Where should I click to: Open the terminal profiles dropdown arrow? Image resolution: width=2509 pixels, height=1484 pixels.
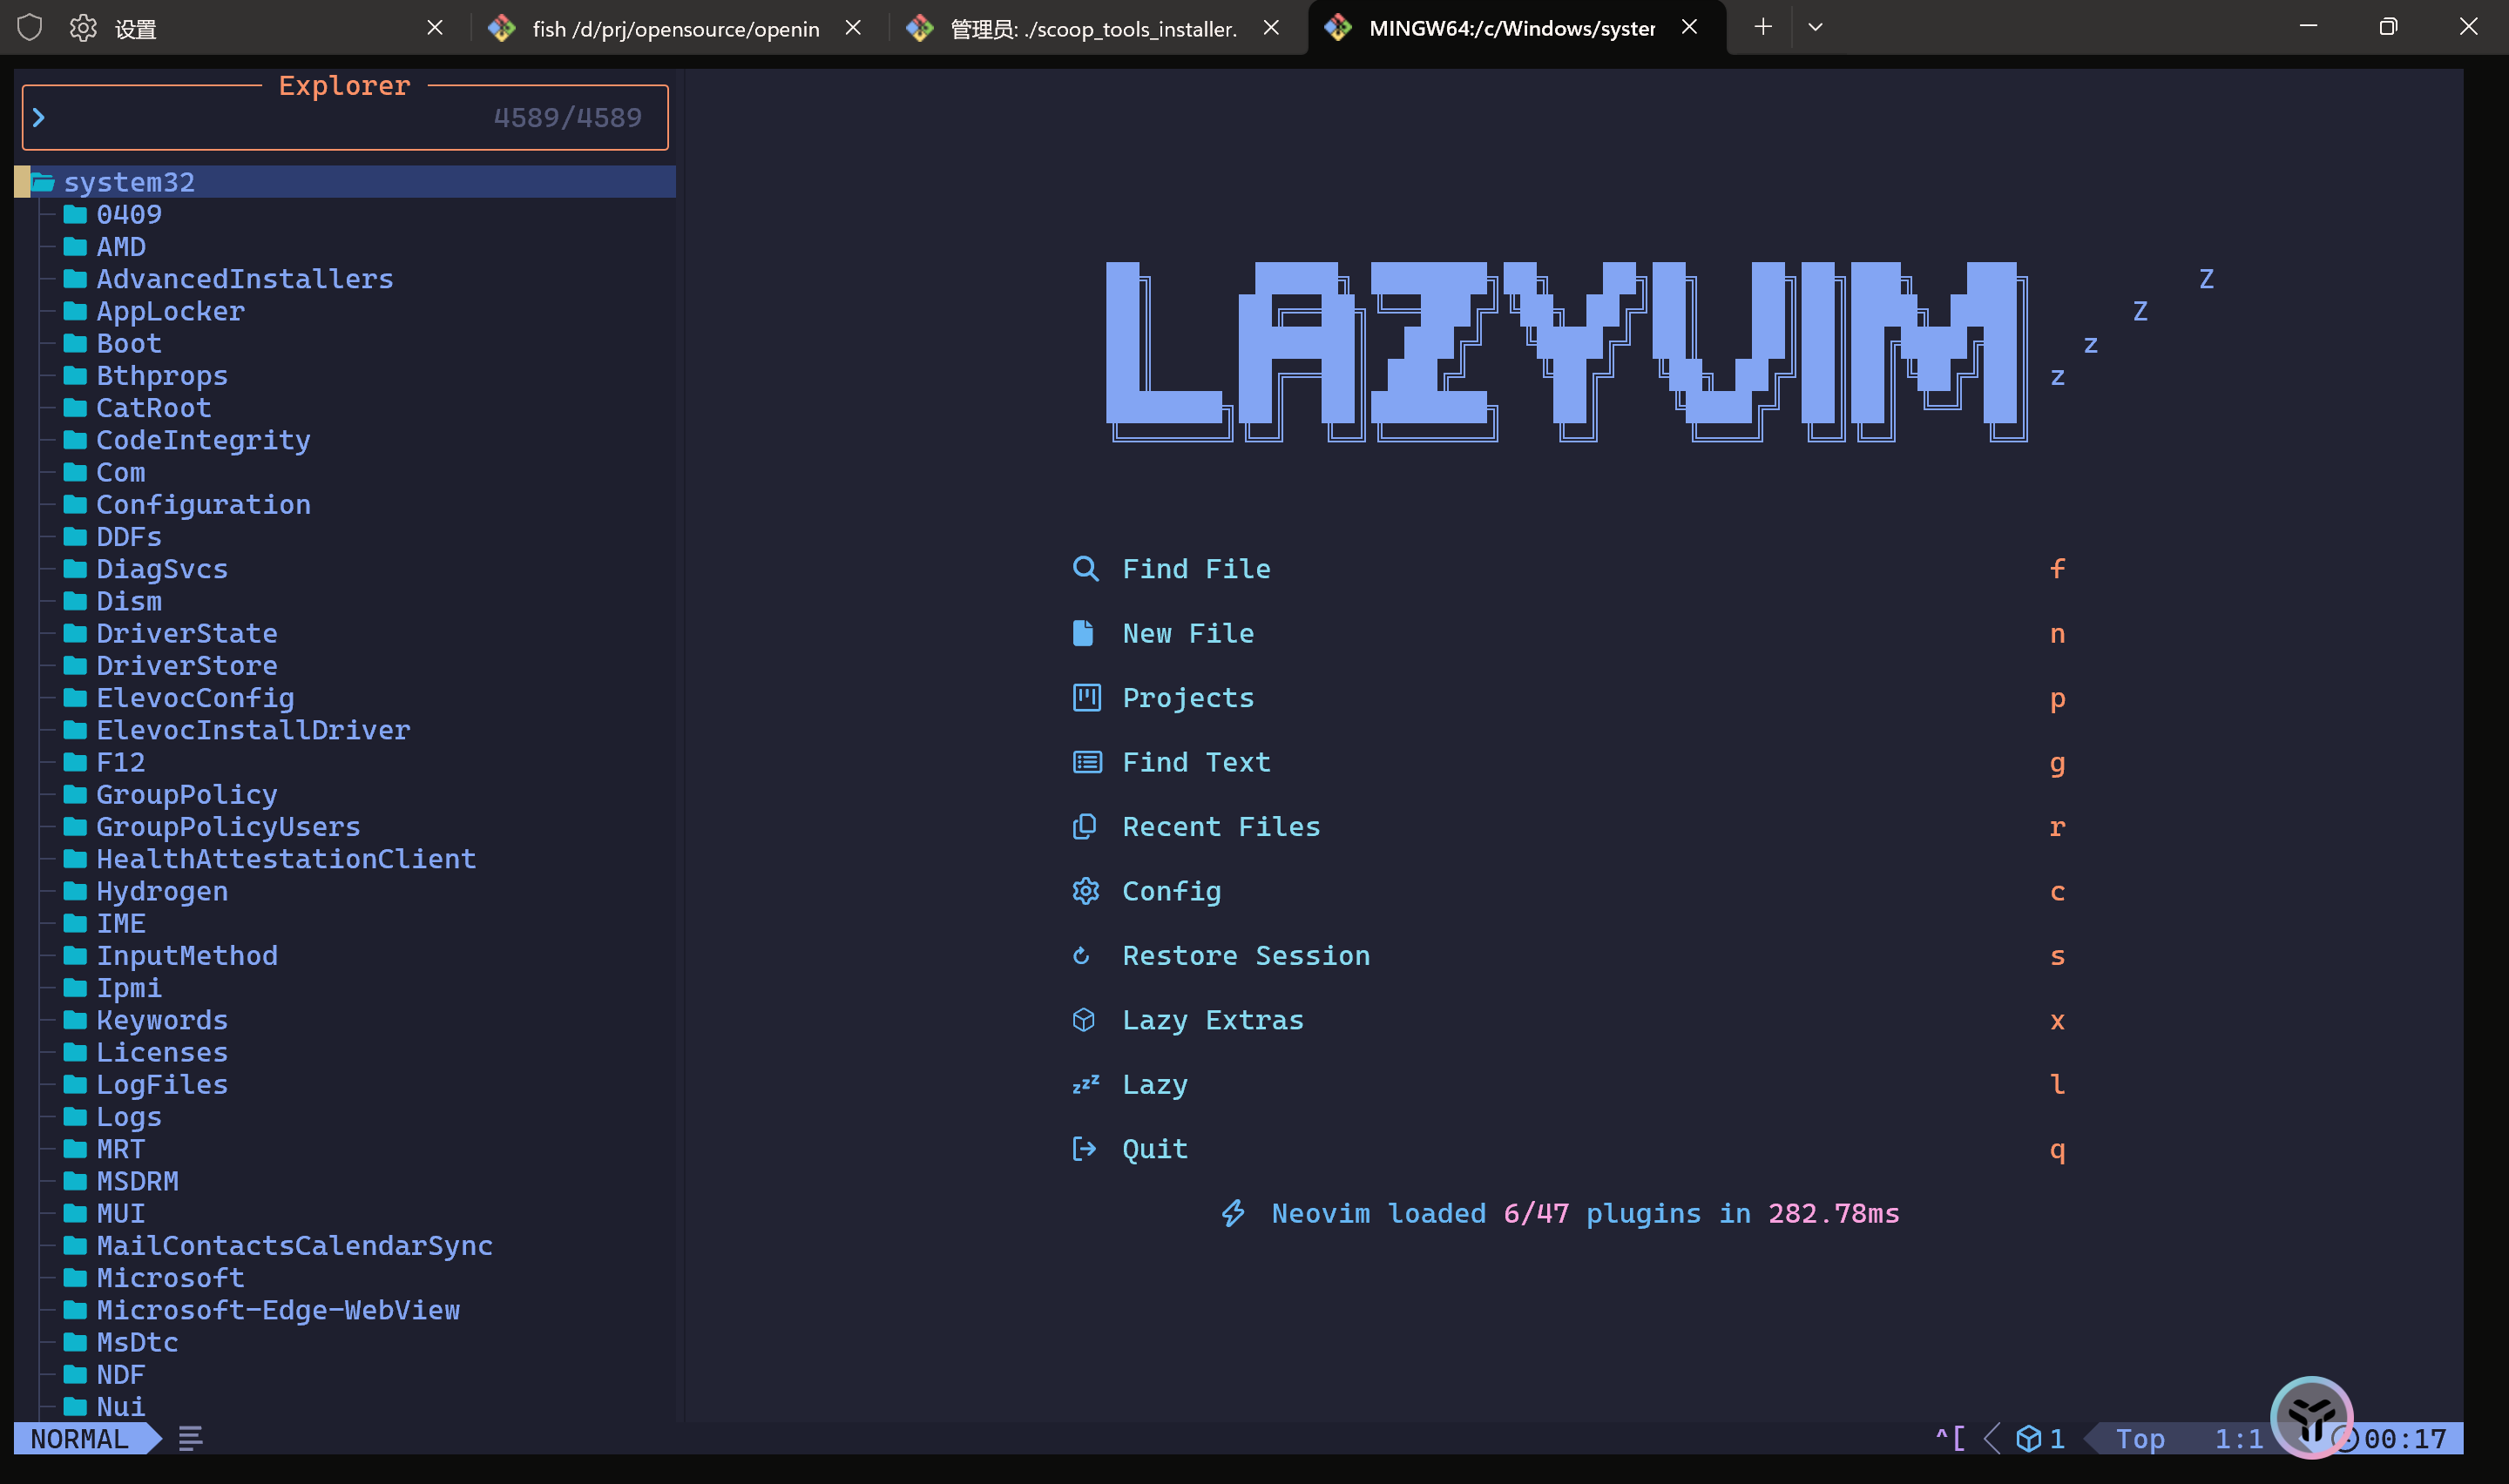pos(1815,27)
